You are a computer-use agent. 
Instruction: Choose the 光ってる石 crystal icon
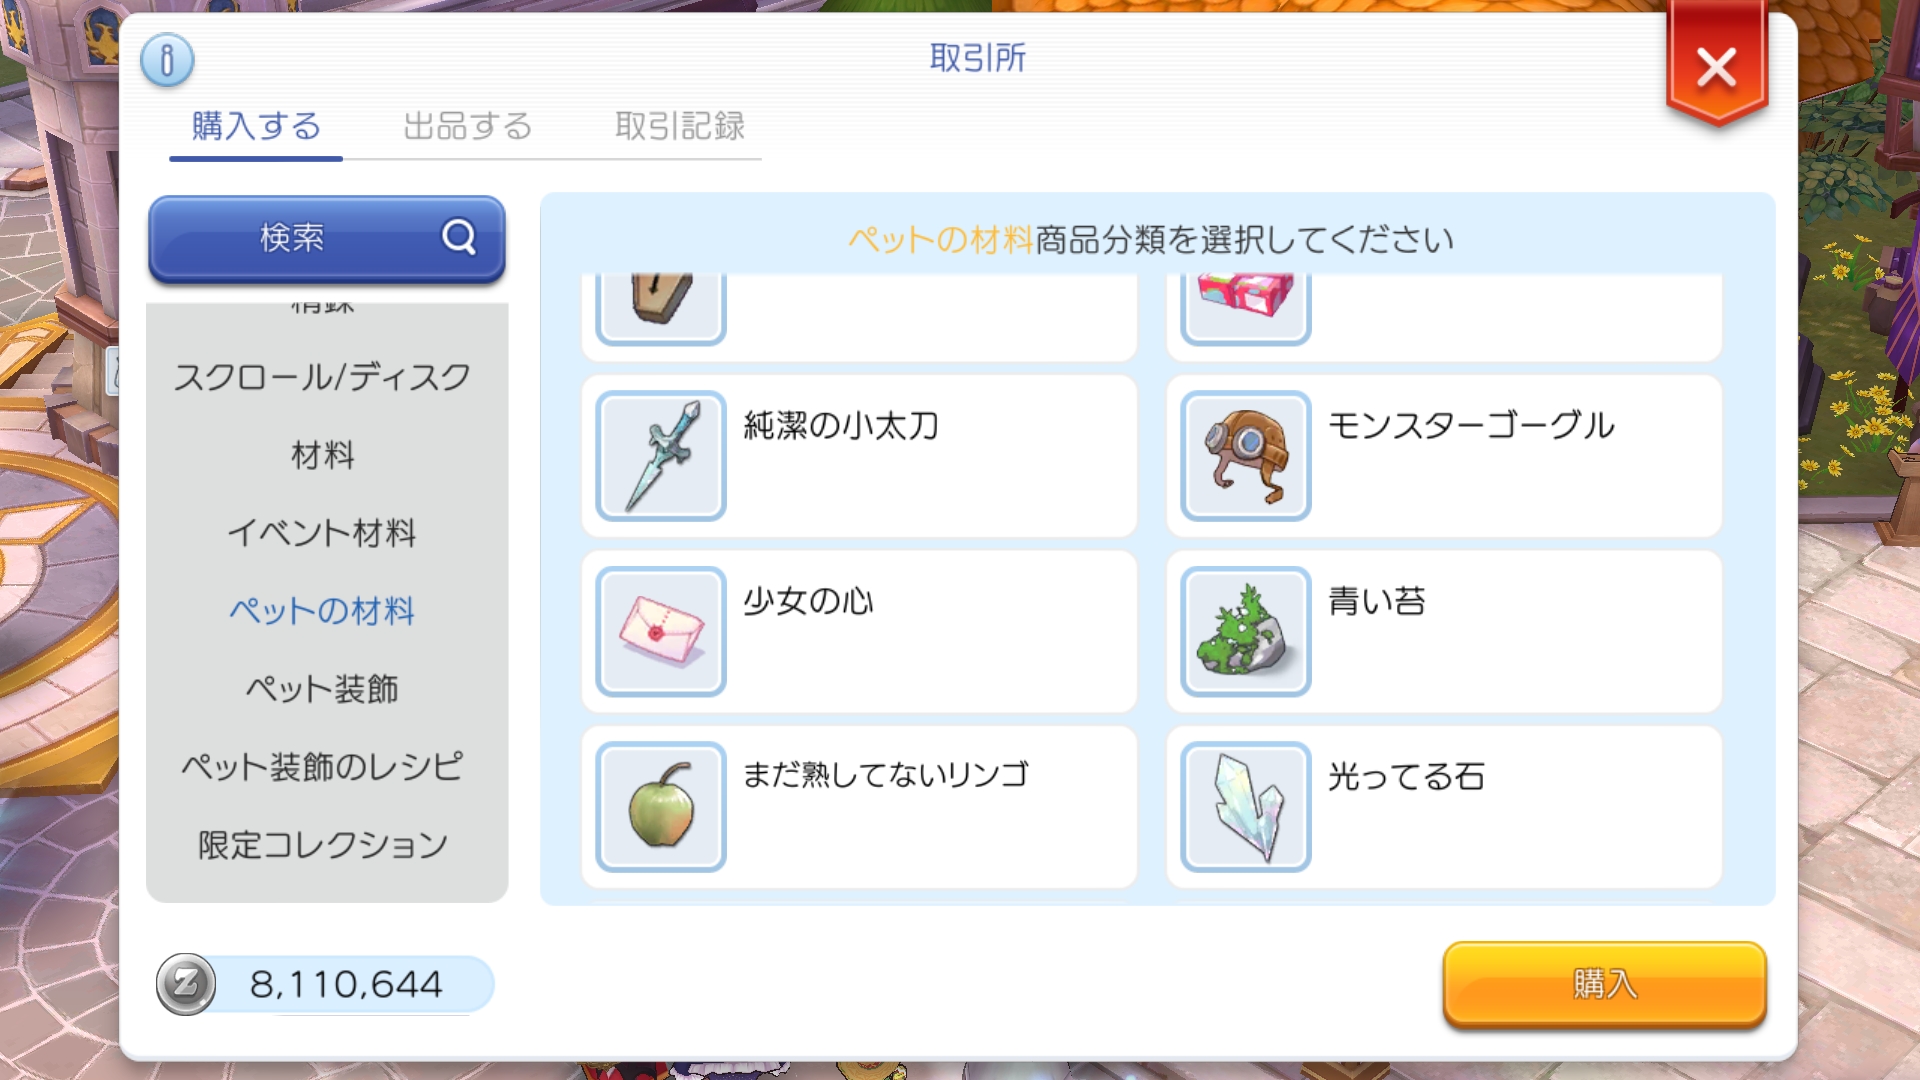pos(1245,806)
